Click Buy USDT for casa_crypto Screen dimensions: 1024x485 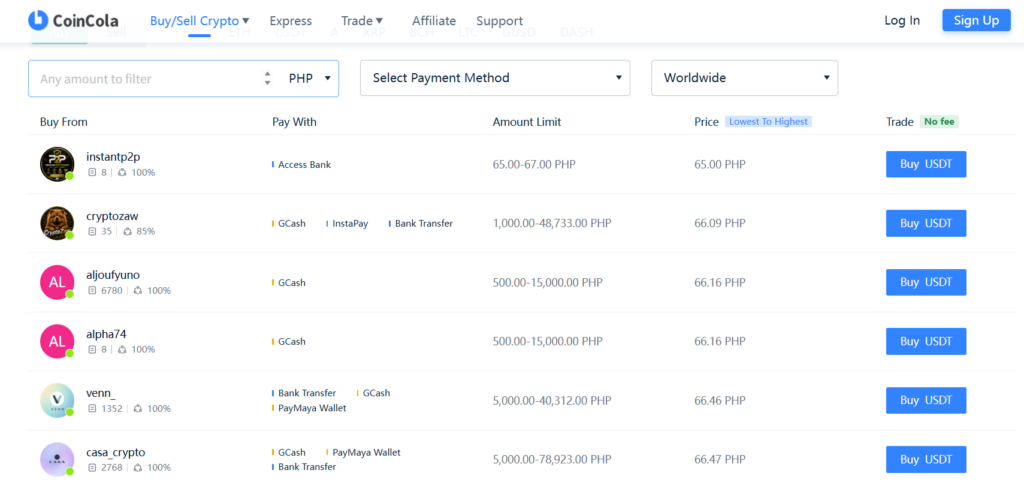(x=926, y=460)
